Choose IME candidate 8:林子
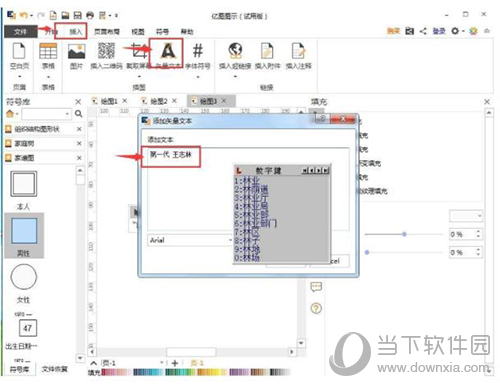The image size is (500, 386). (x=247, y=240)
